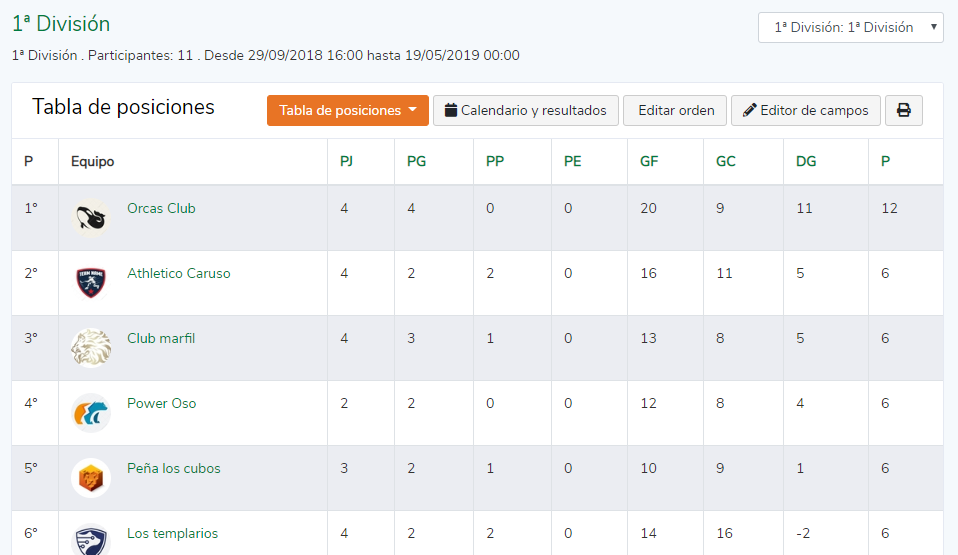The image size is (958, 555).
Task: Click the Club marfil lion logo
Action: point(91,348)
